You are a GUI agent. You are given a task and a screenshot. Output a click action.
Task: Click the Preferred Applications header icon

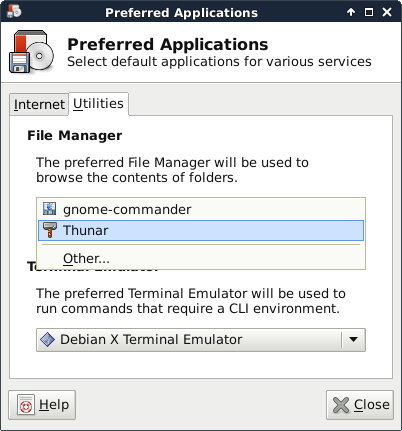tap(32, 51)
